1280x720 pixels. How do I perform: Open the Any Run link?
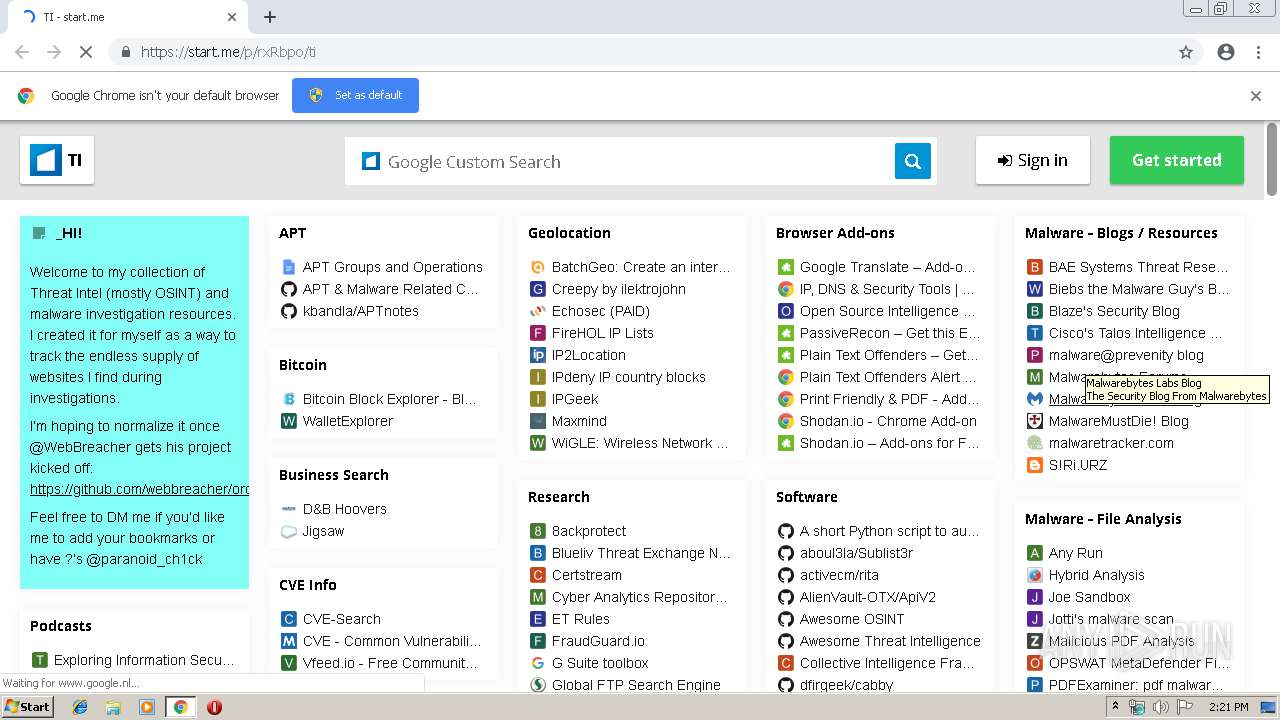pyautogui.click(x=1076, y=553)
